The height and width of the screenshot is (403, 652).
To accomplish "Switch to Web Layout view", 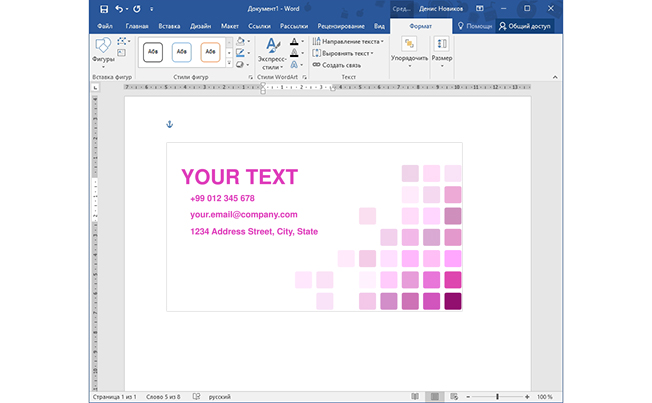I will (x=454, y=397).
